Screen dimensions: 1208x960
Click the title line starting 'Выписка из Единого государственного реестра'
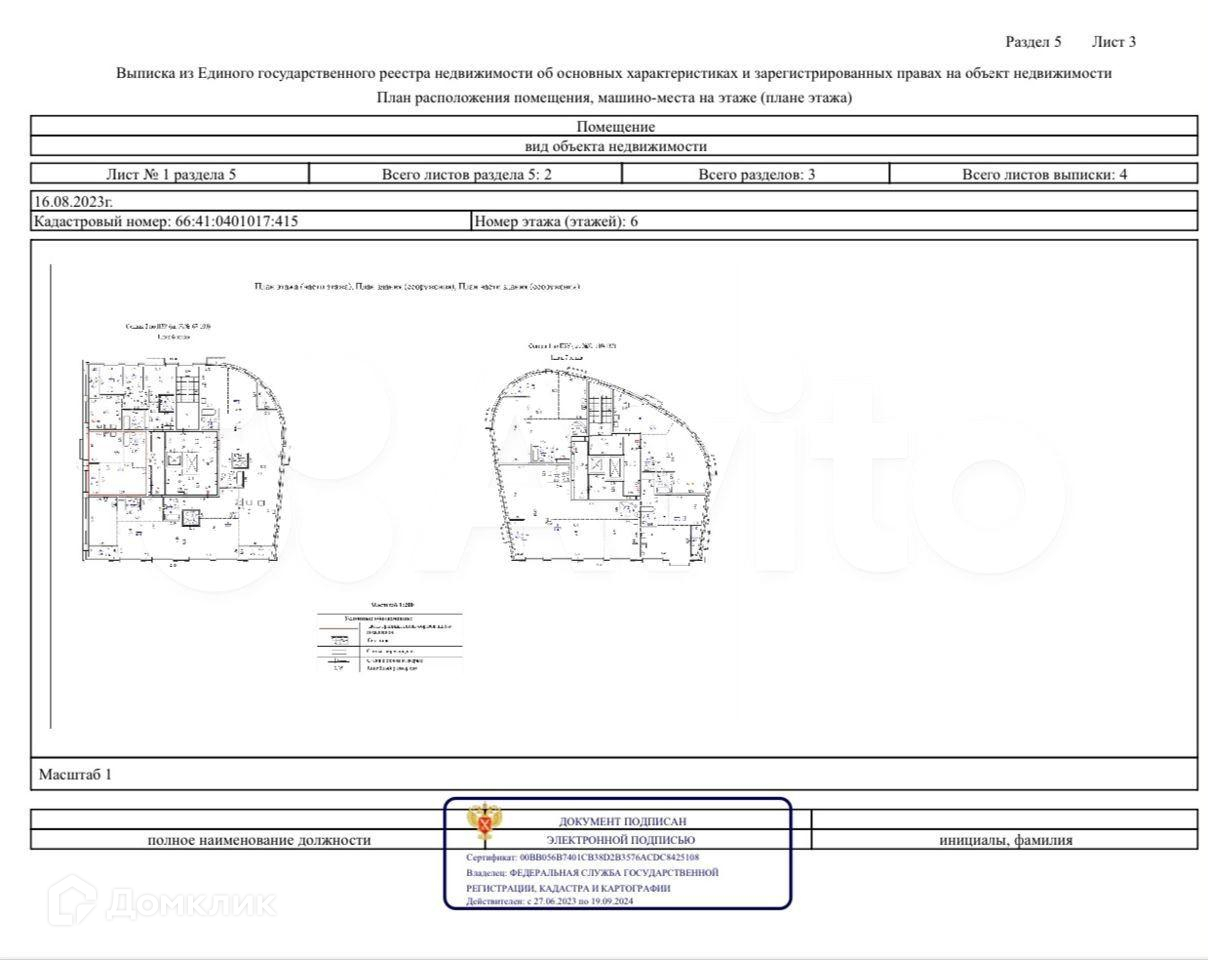pos(614,73)
